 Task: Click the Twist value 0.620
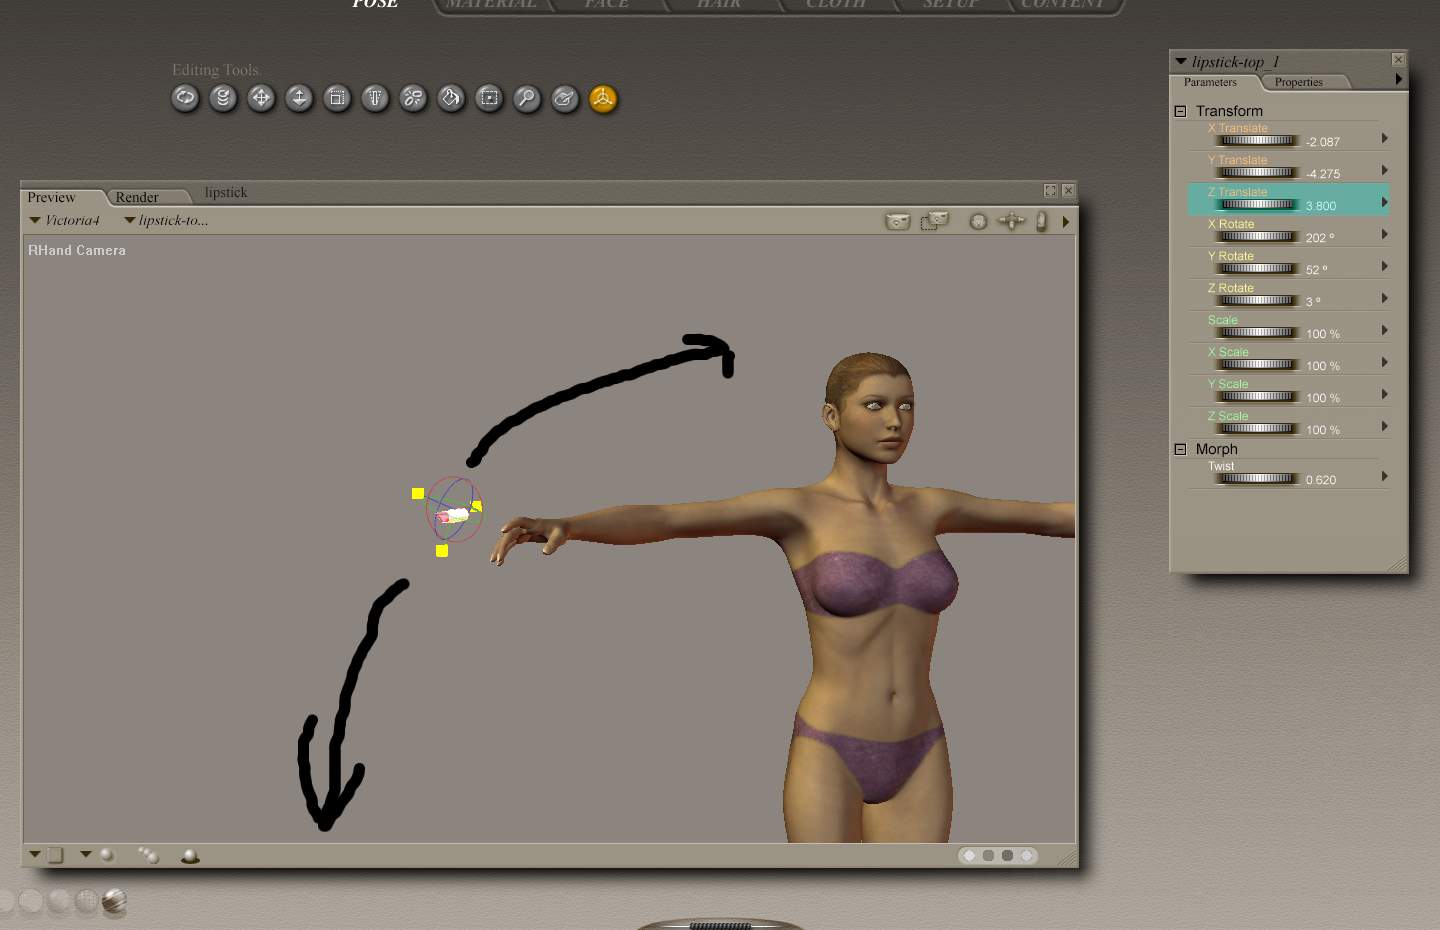pos(1320,480)
